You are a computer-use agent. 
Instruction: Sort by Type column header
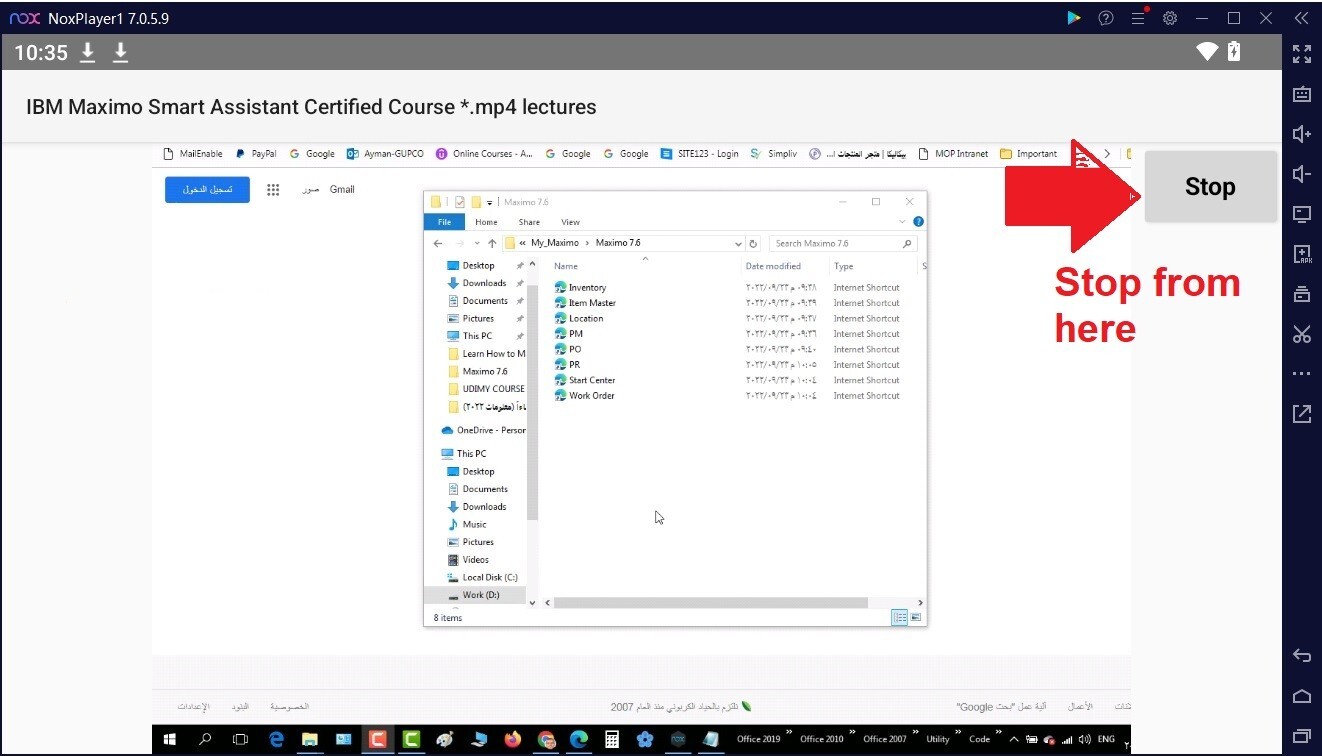point(844,266)
